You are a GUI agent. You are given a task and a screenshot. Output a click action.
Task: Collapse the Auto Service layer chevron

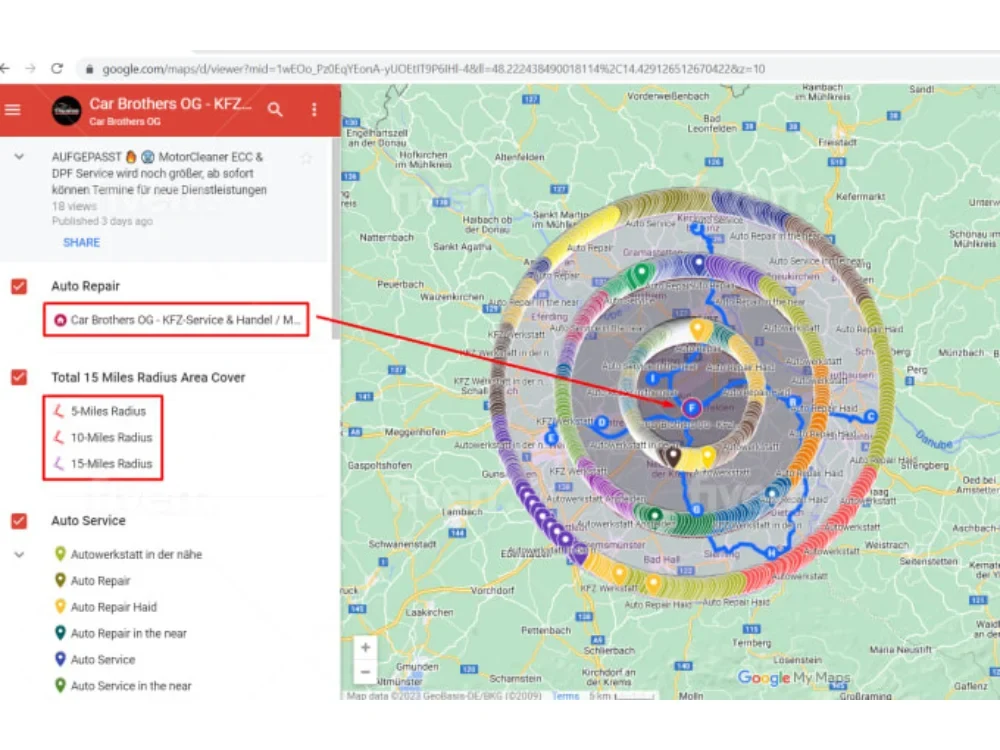click(x=19, y=555)
